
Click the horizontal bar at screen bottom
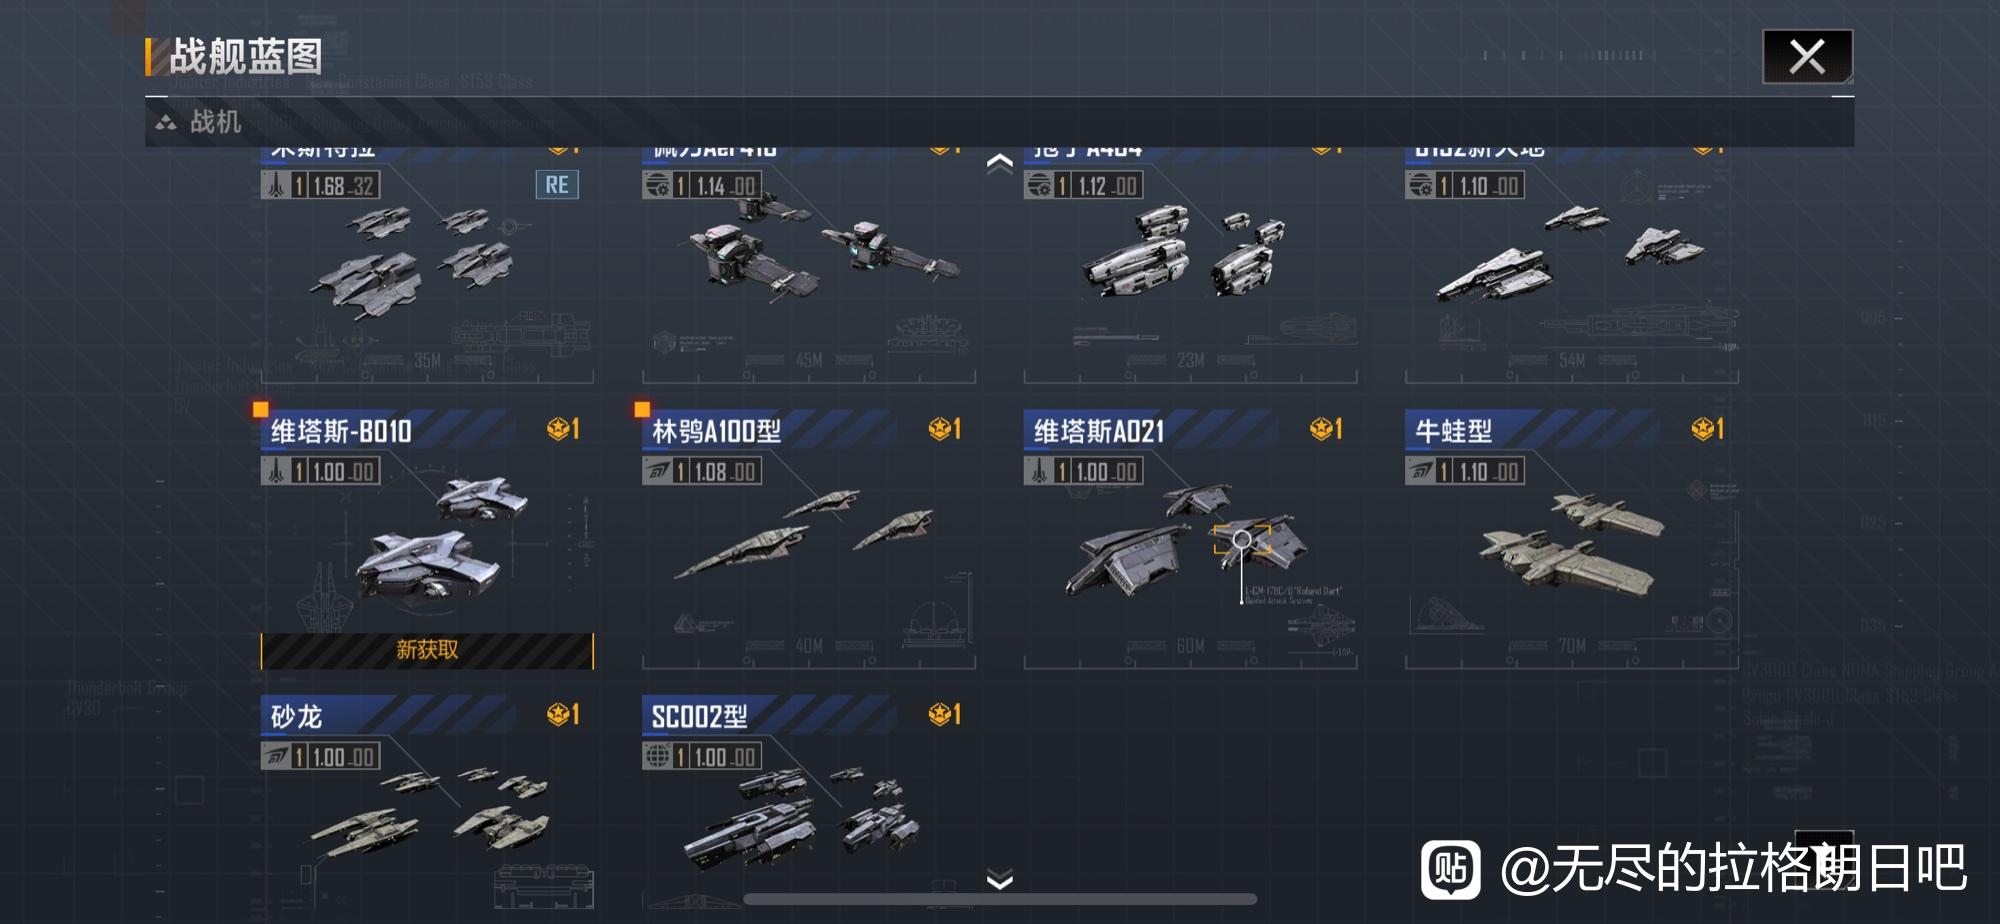tap(1000, 899)
